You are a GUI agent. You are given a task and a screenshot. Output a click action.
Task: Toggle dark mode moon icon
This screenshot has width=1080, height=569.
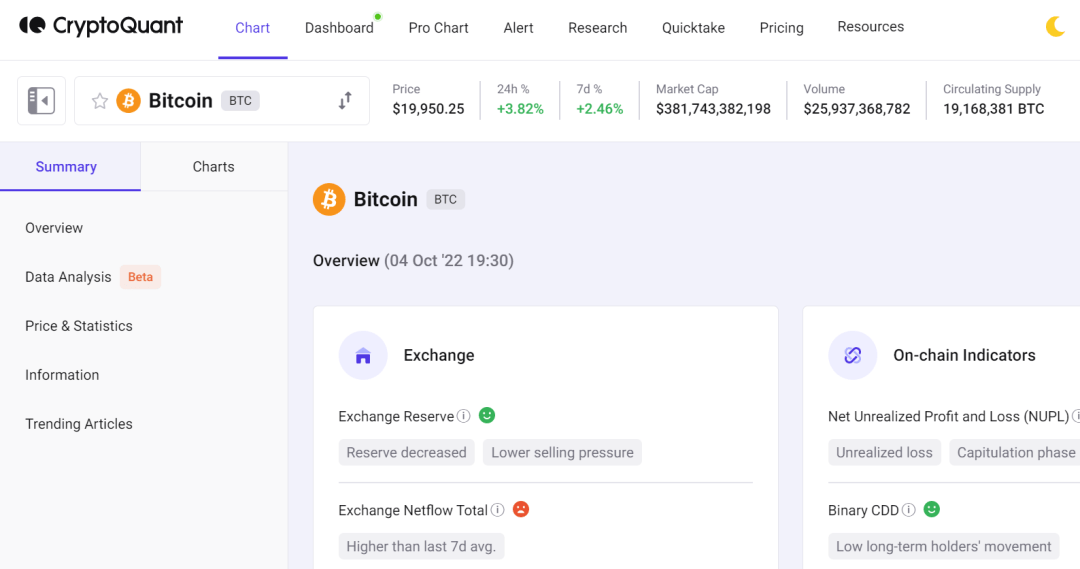tap(1055, 27)
